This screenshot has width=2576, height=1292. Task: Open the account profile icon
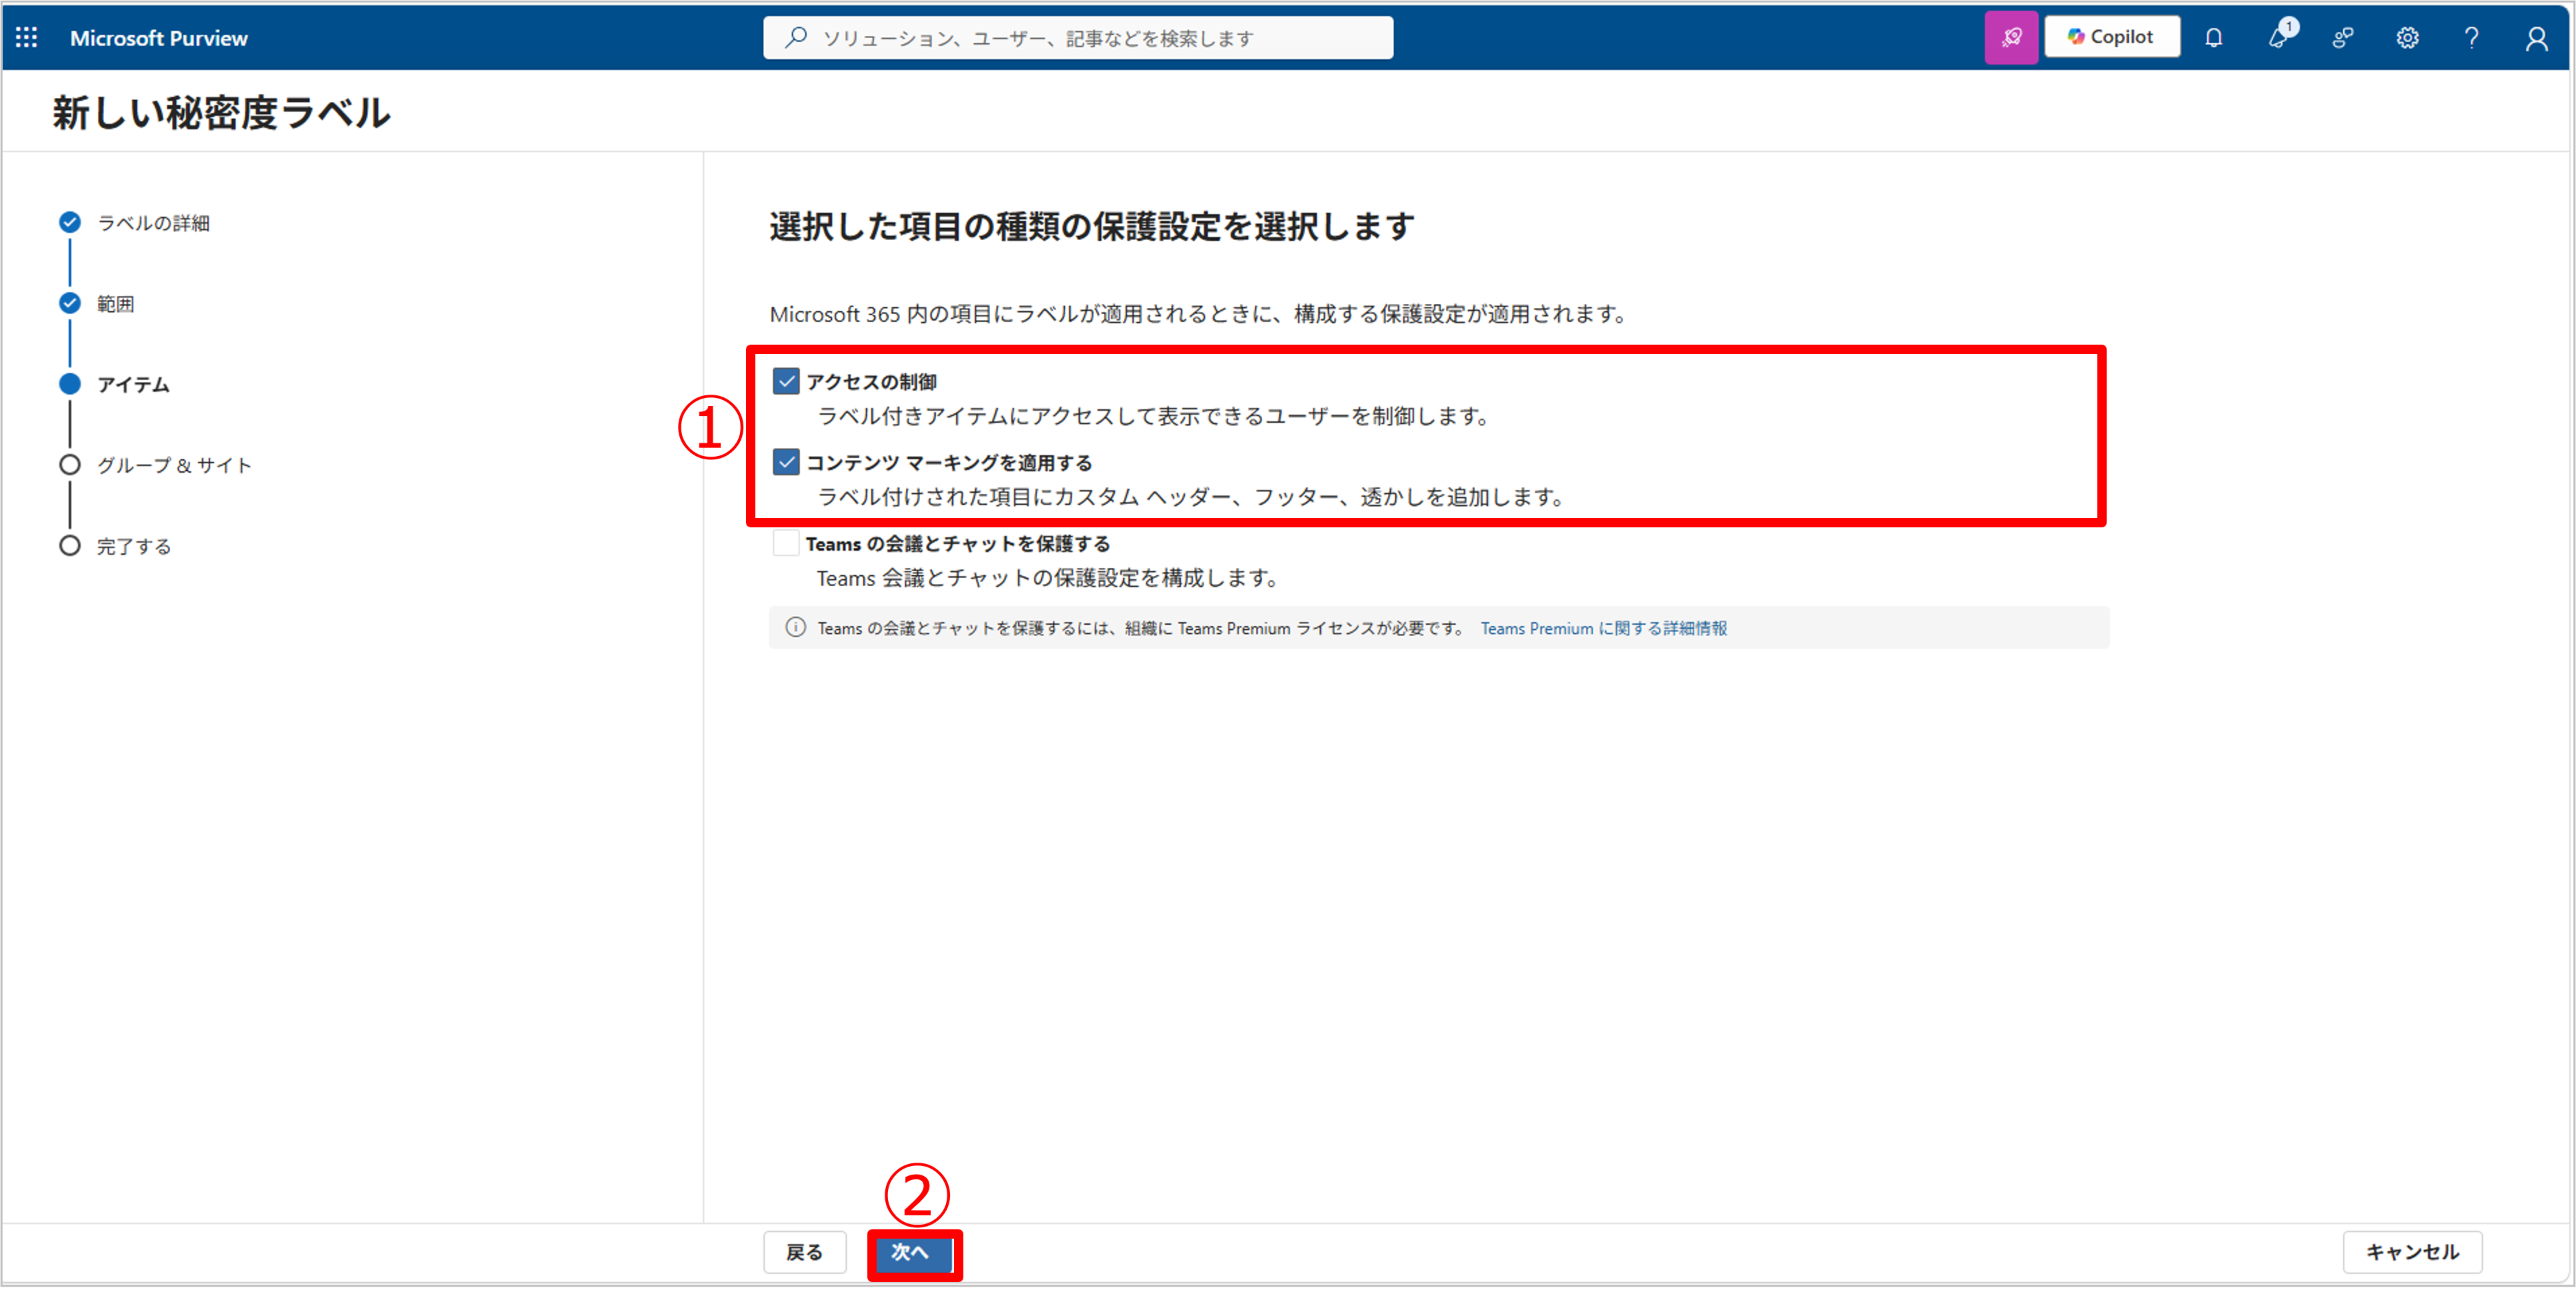point(2536,38)
